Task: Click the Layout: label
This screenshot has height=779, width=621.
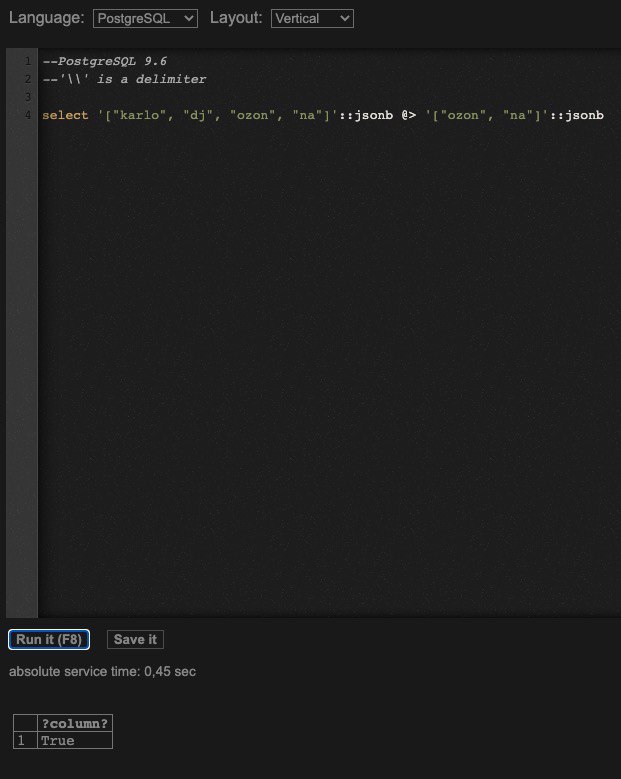Action: click(x=236, y=18)
